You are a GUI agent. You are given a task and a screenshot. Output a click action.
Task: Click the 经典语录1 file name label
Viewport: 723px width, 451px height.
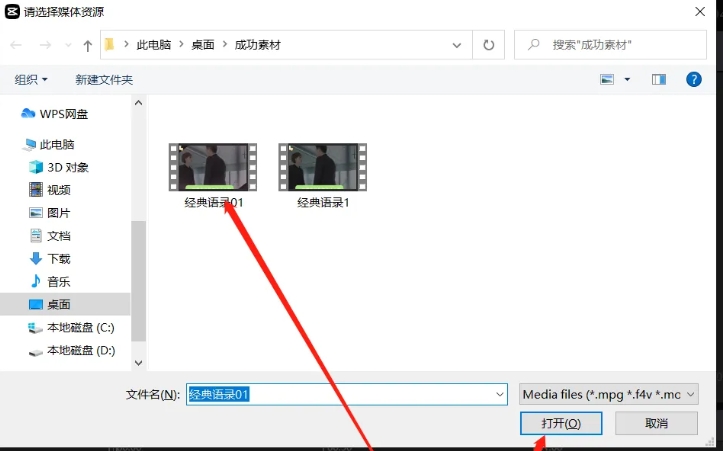coord(323,202)
